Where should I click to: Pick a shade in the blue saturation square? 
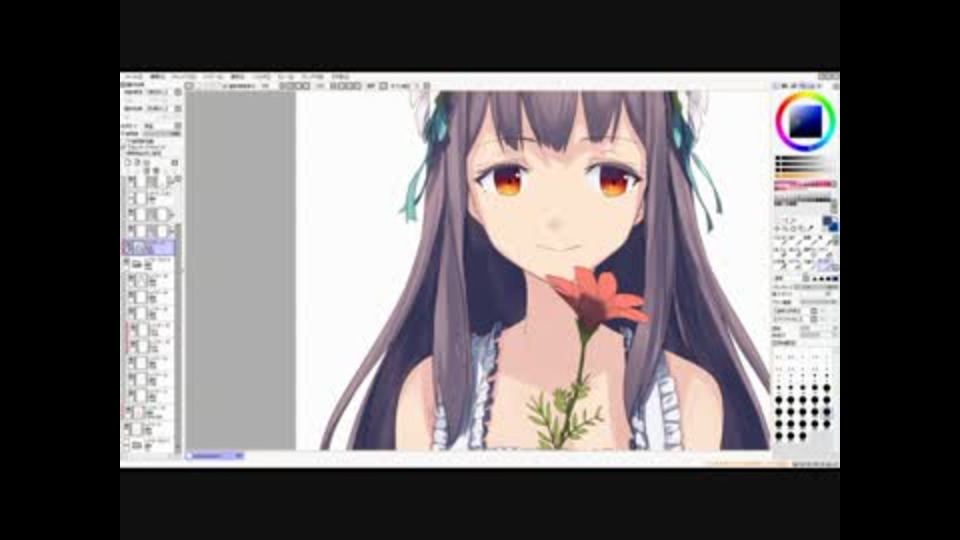[805, 121]
